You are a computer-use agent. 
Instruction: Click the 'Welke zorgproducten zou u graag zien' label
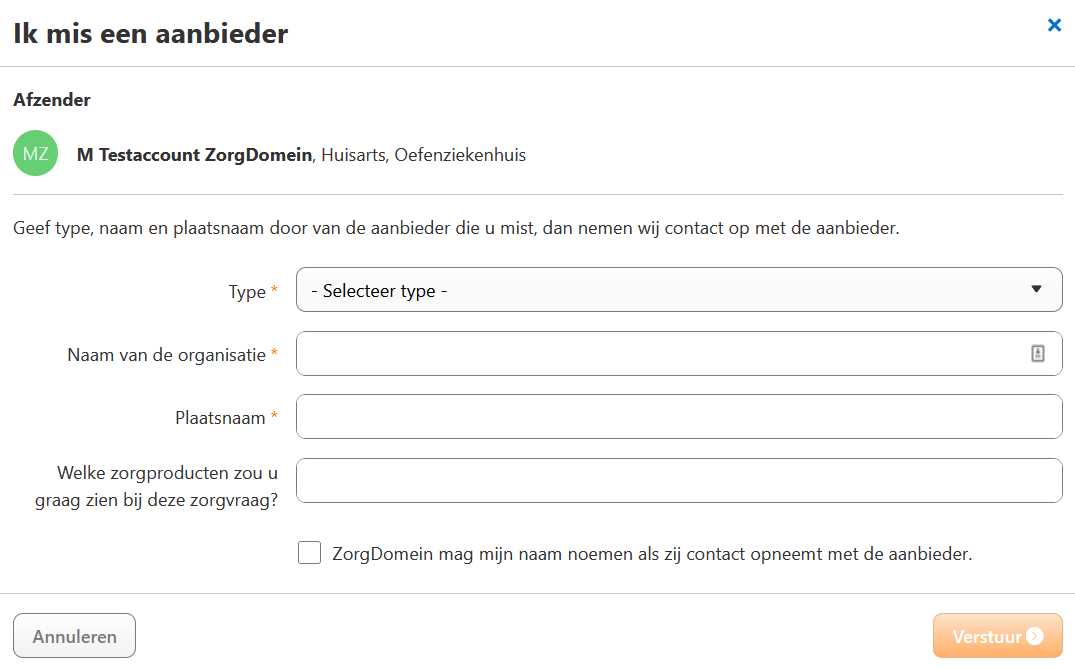[x=157, y=486]
